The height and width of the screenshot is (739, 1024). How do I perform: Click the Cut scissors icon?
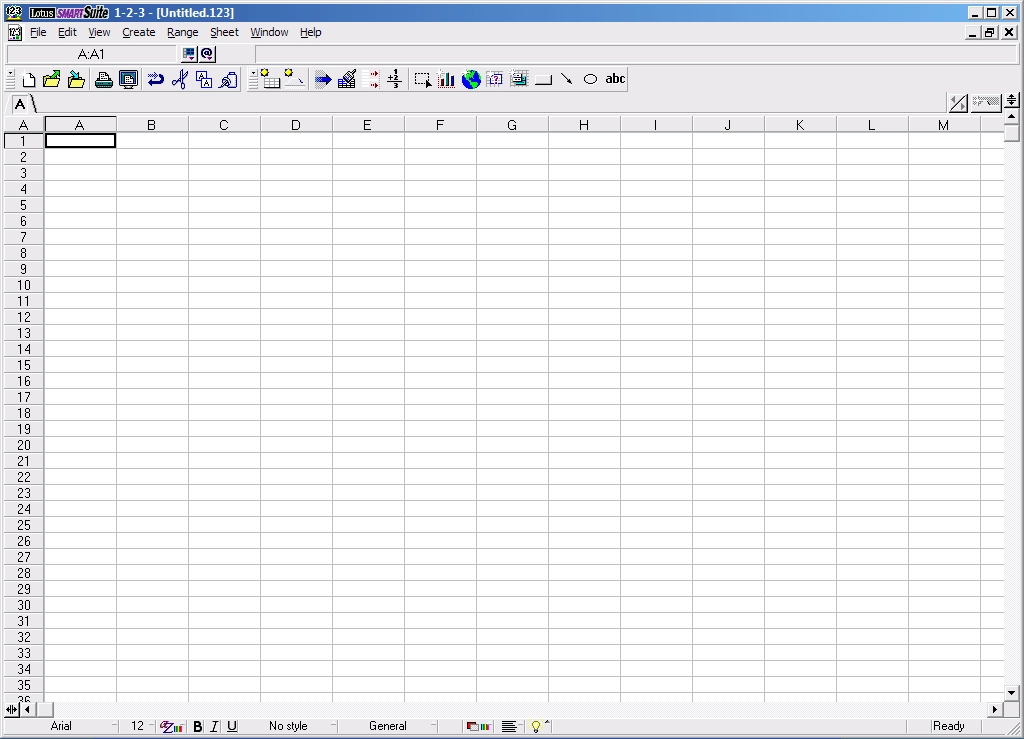tap(179, 80)
